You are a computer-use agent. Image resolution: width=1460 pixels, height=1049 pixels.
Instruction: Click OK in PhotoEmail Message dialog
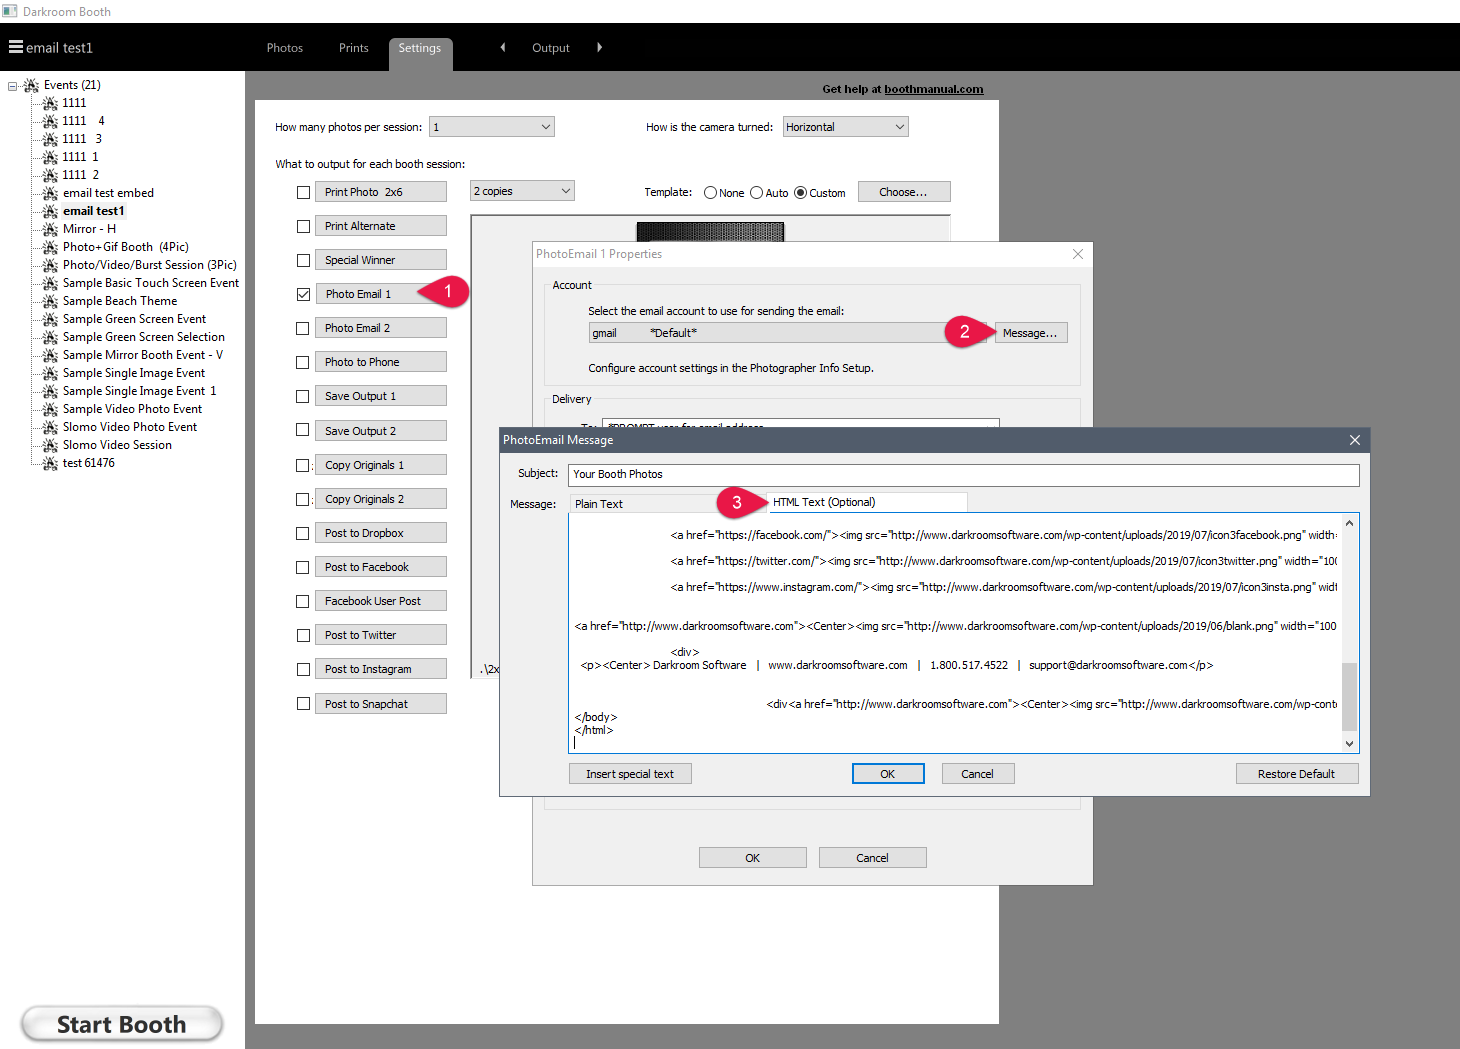tap(888, 774)
